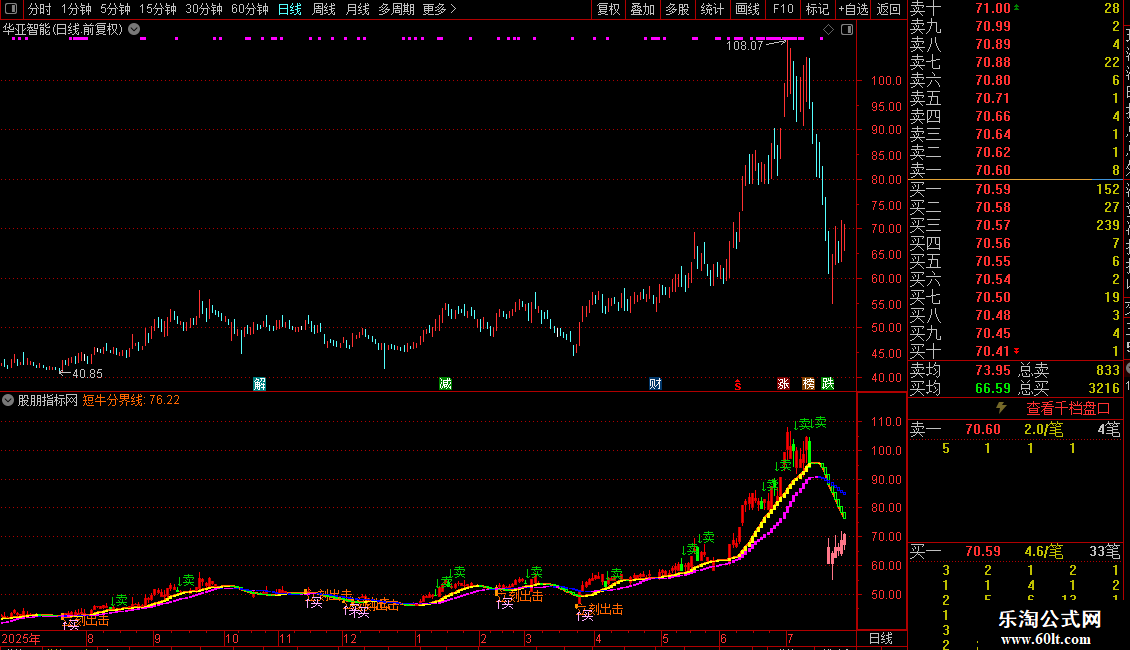Click the 卖一 price 70.60 row
This screenshot has height=650, width=1130.
1015,171
